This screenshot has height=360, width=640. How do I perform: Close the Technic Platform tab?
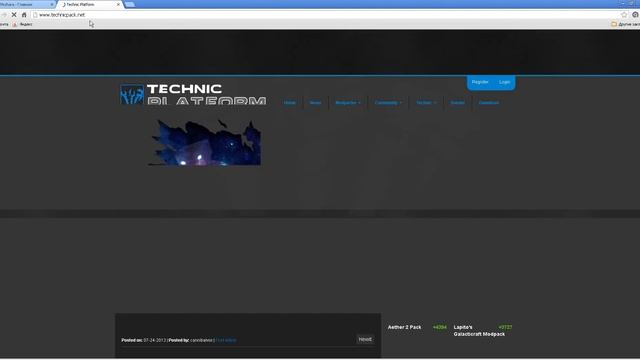tap(118, 4)
